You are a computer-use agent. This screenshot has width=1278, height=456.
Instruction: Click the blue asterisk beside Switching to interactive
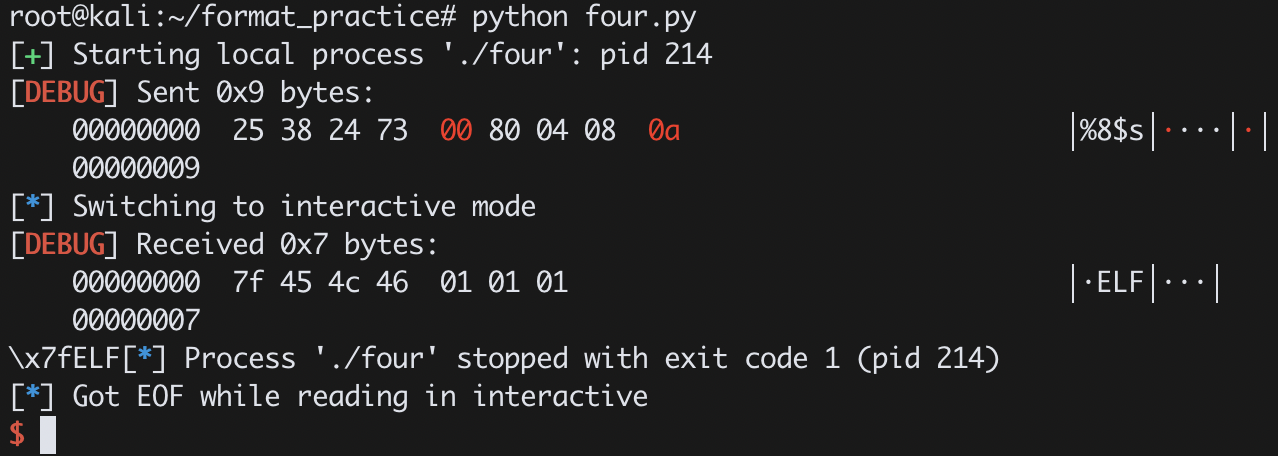[x=32, y=206]
